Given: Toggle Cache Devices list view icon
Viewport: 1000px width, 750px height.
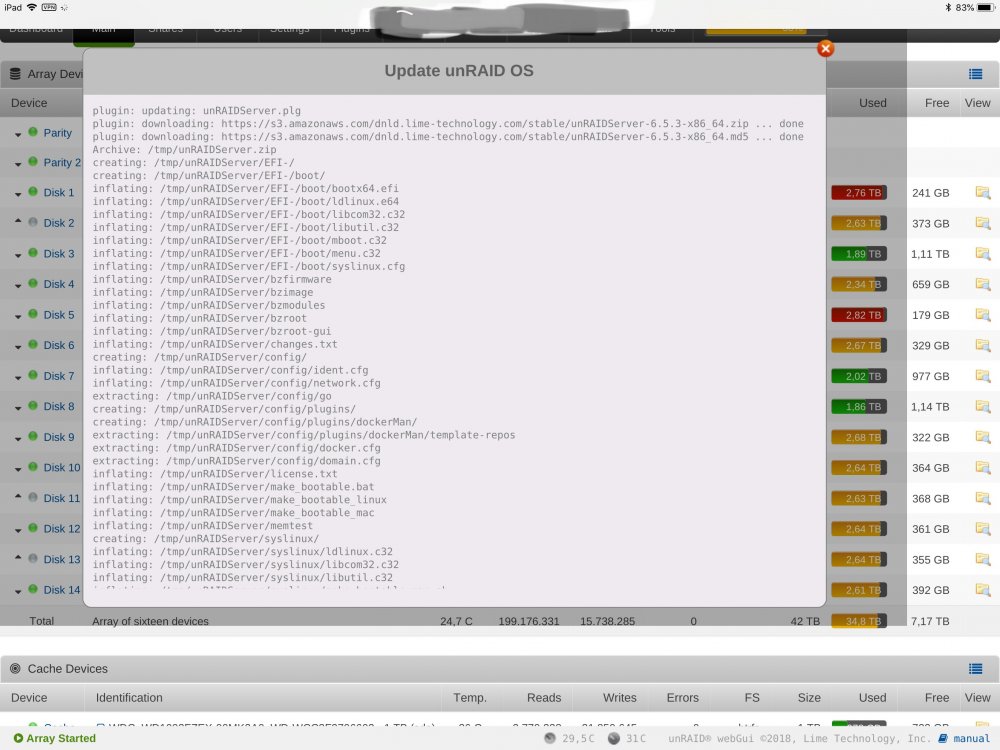Looking at the screenshot, I should (x=975, y=668).
